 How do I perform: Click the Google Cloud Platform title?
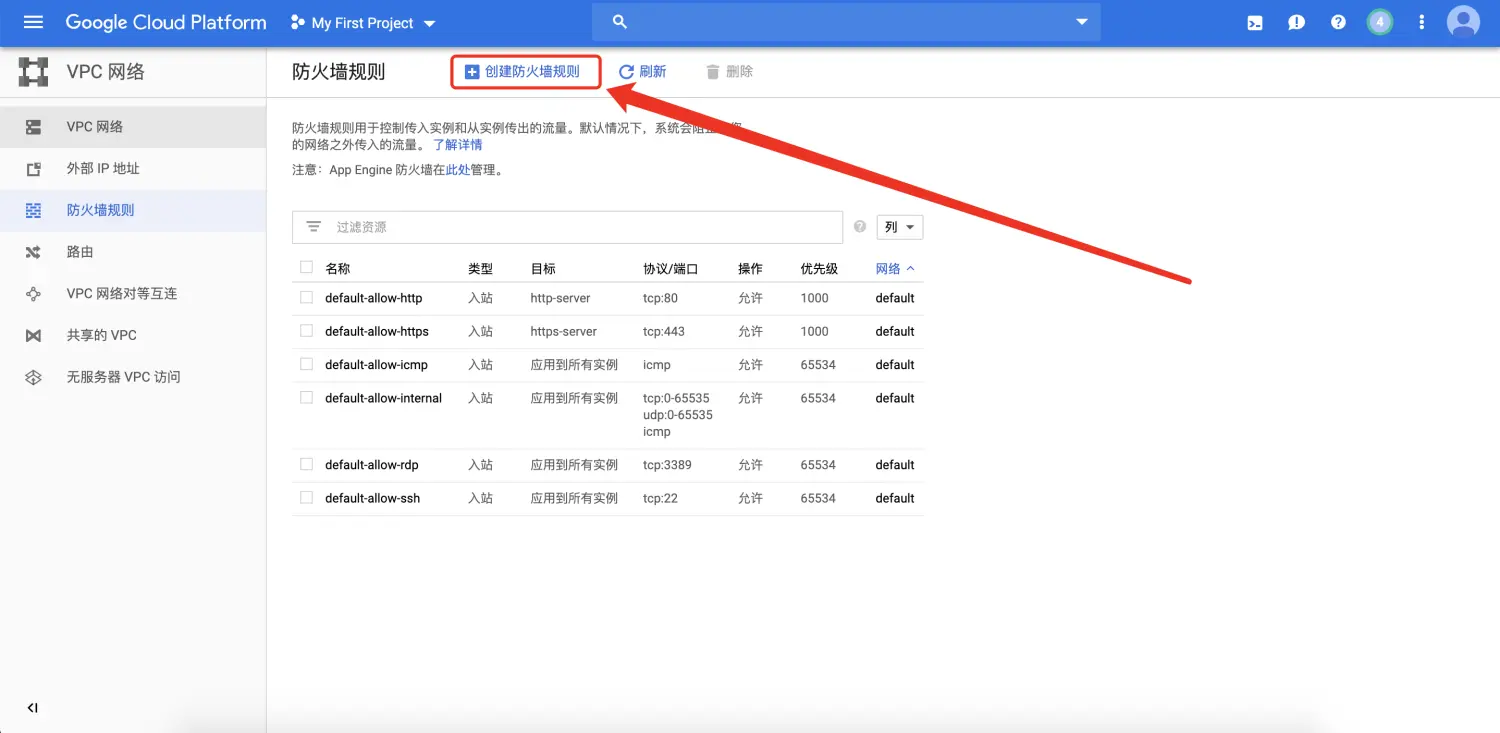tap(166, 22)
